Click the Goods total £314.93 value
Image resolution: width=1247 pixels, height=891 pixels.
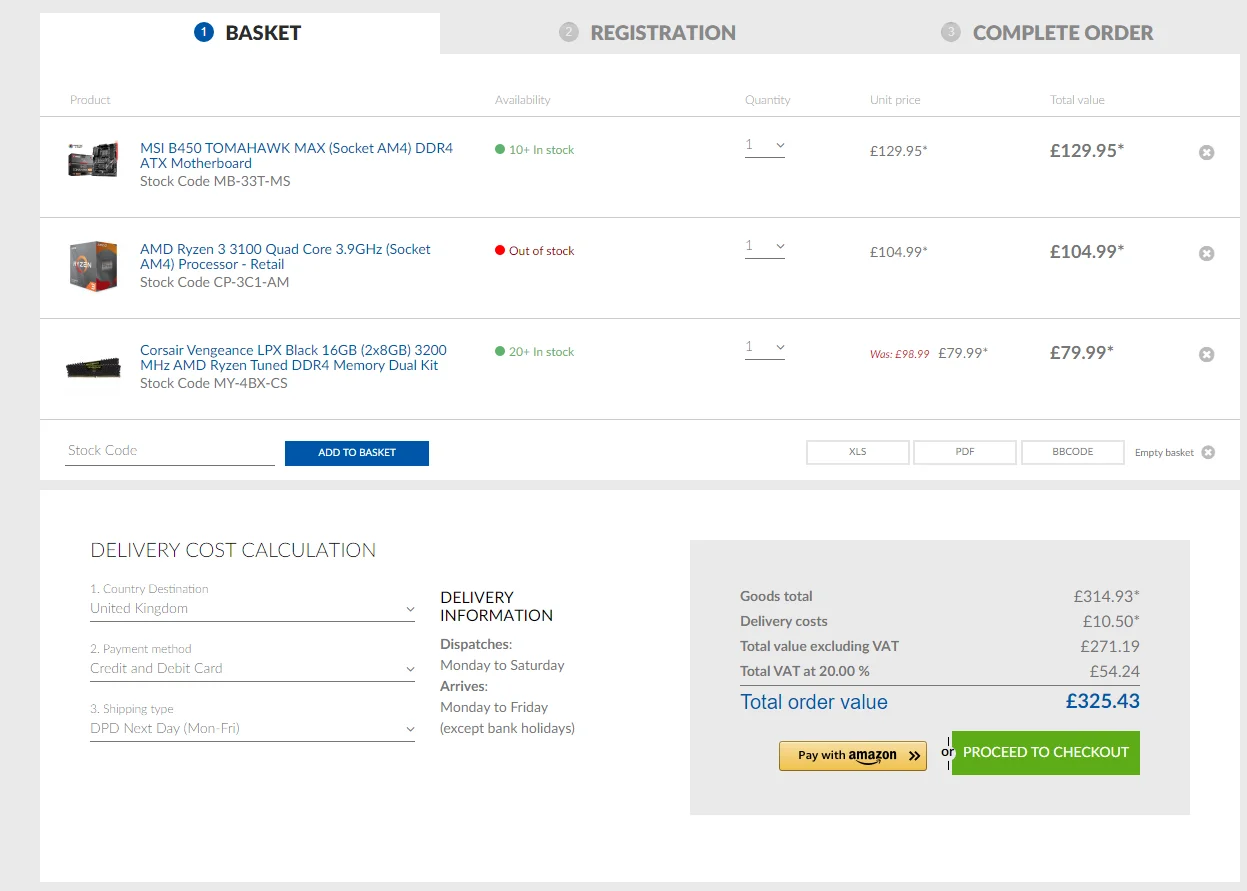[1107, 597]
